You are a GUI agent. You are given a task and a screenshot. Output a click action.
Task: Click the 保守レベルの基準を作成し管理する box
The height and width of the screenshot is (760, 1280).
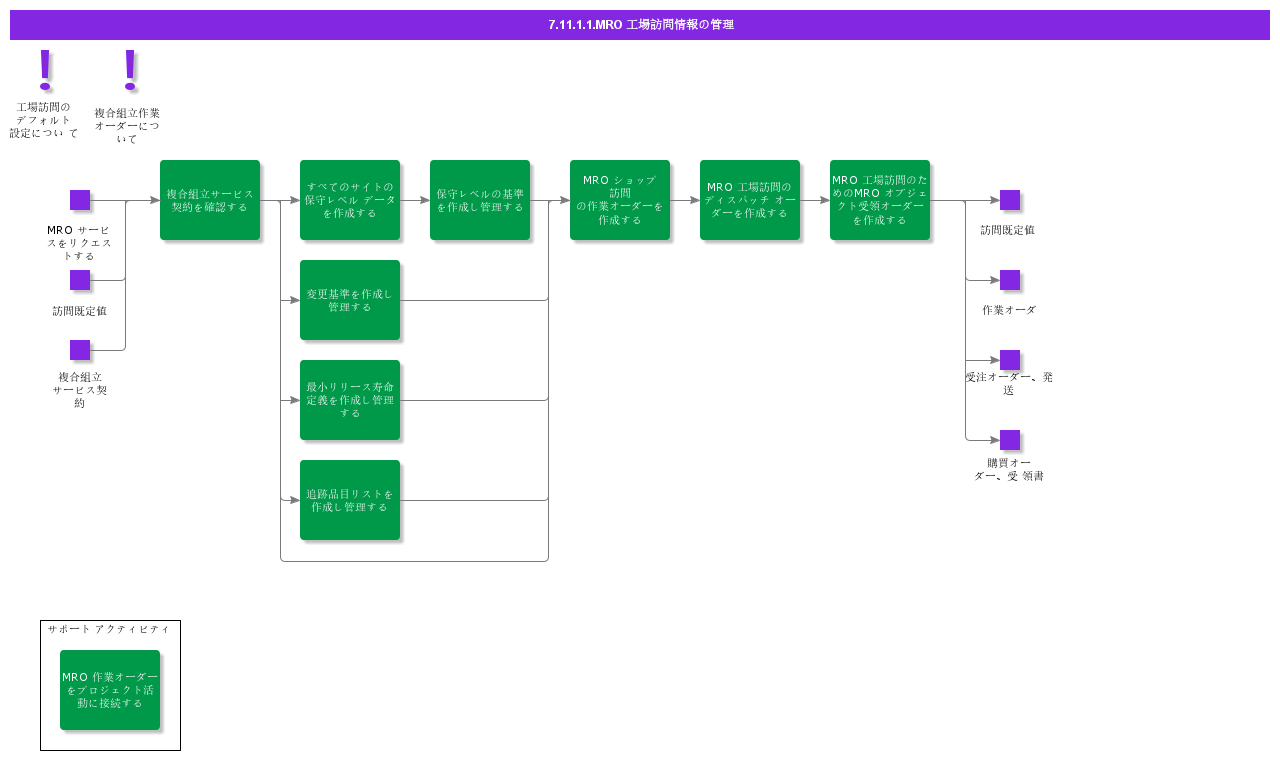[x=480, y=200]
